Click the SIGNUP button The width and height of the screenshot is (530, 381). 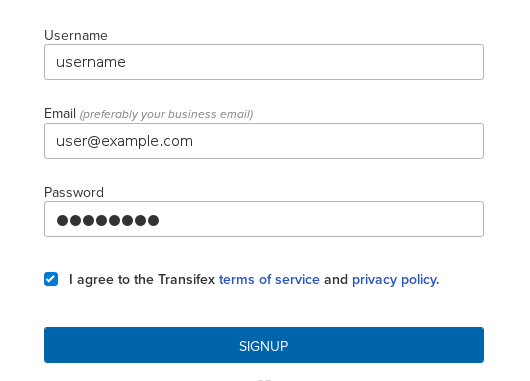(264, 345)
